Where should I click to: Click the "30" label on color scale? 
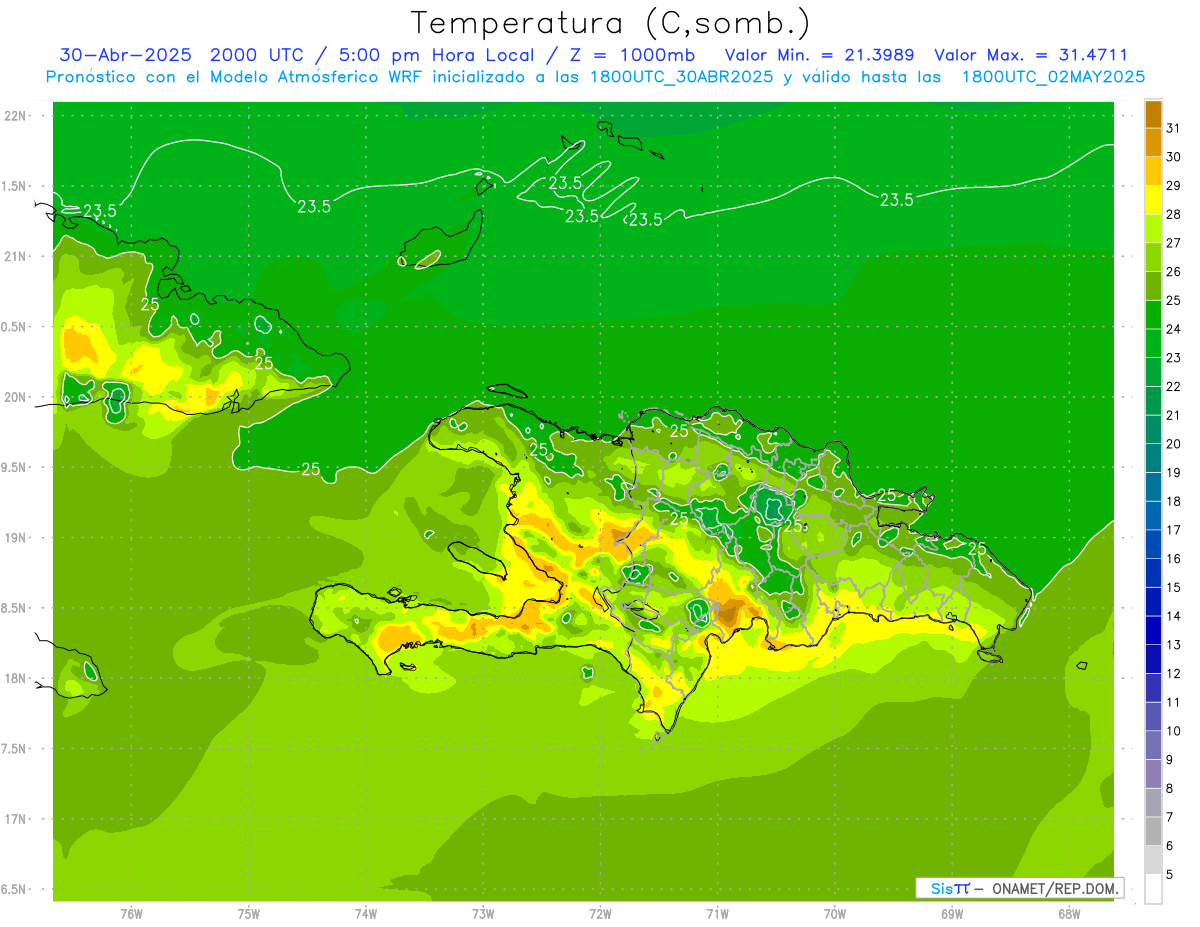pyautogui.click(x=1174, y=157)
